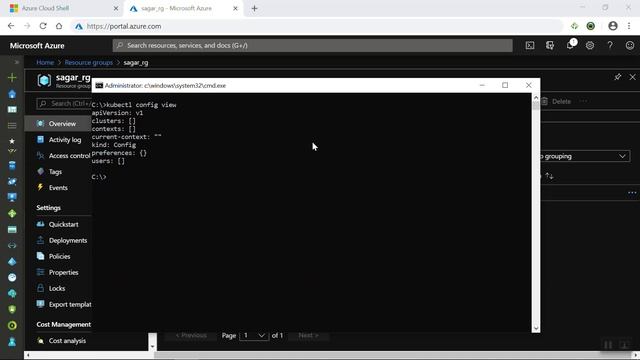Image resolution: width=640 pixels, height=360 pixels.
Task: Open Virtual machines sidebar icon
Action: [12, 197]
